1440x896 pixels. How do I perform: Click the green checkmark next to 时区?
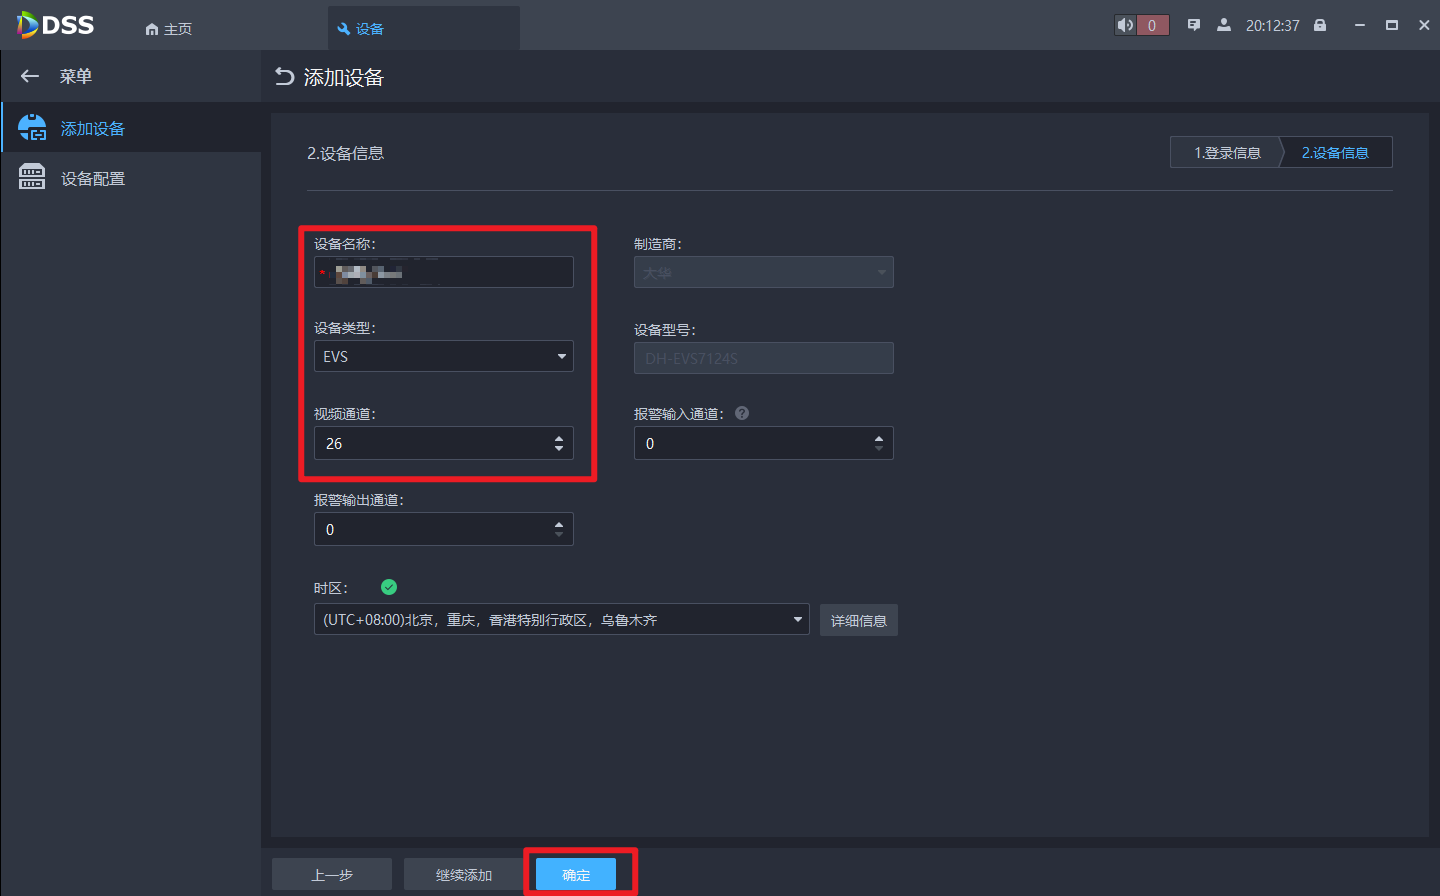pos(389,587)
